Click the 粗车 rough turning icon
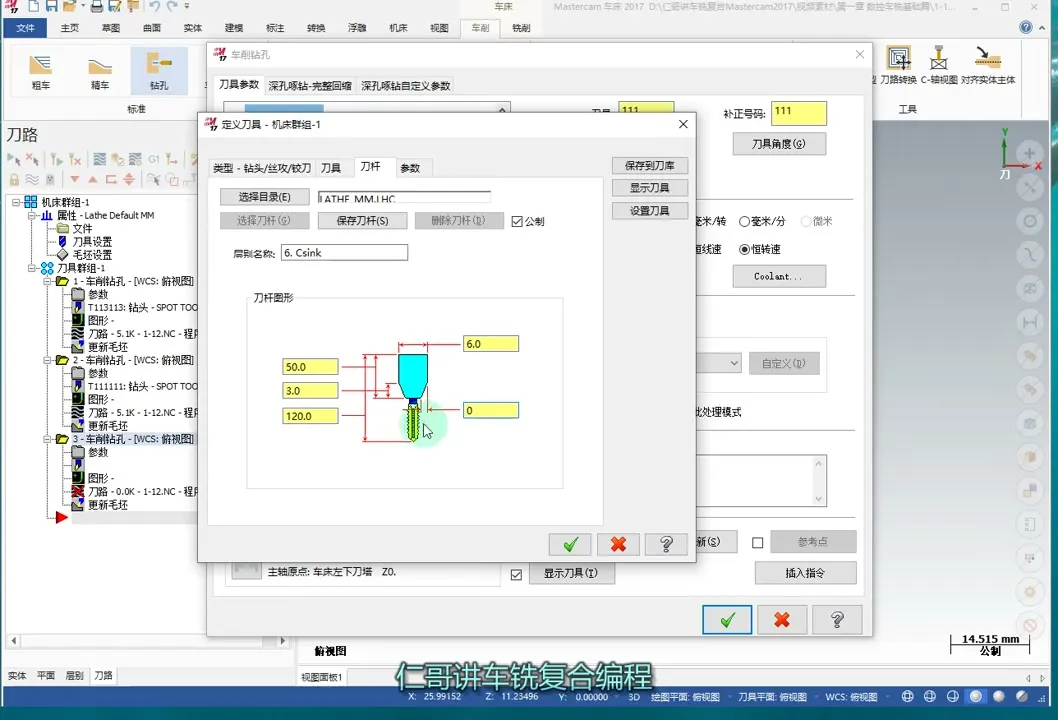 pos(41,71)
